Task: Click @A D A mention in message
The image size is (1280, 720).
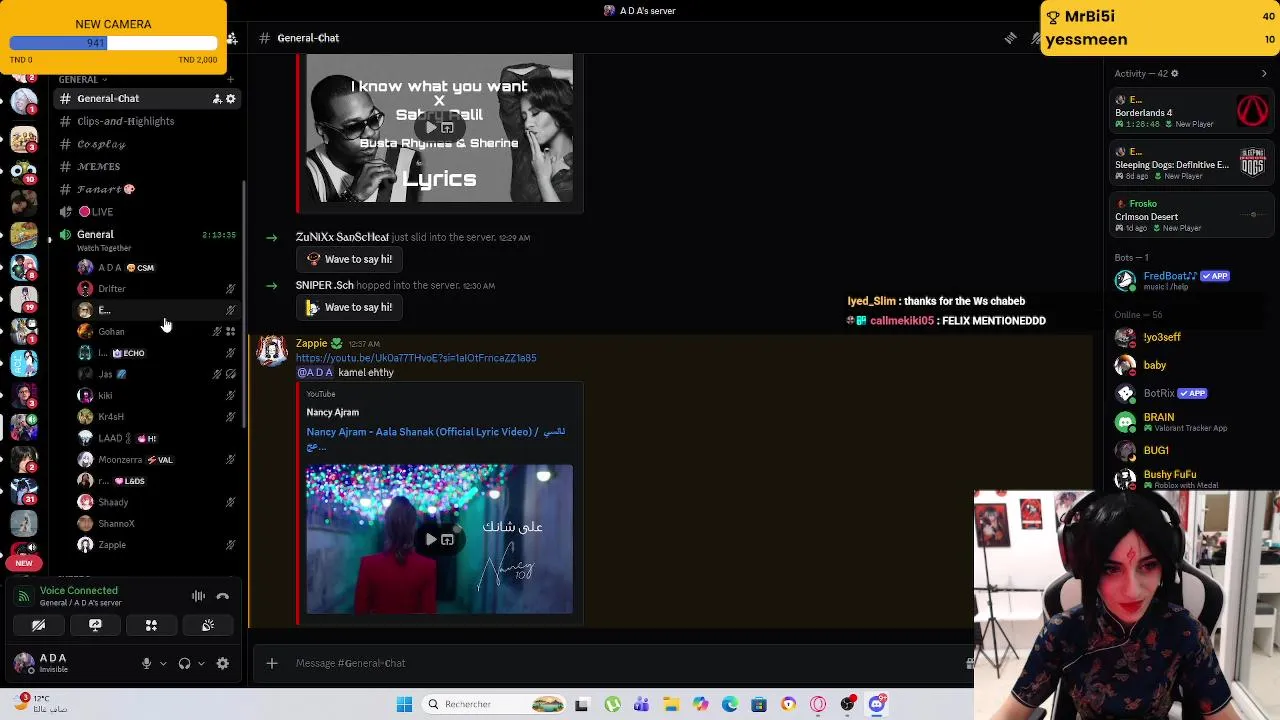Action: coord(314,372)
